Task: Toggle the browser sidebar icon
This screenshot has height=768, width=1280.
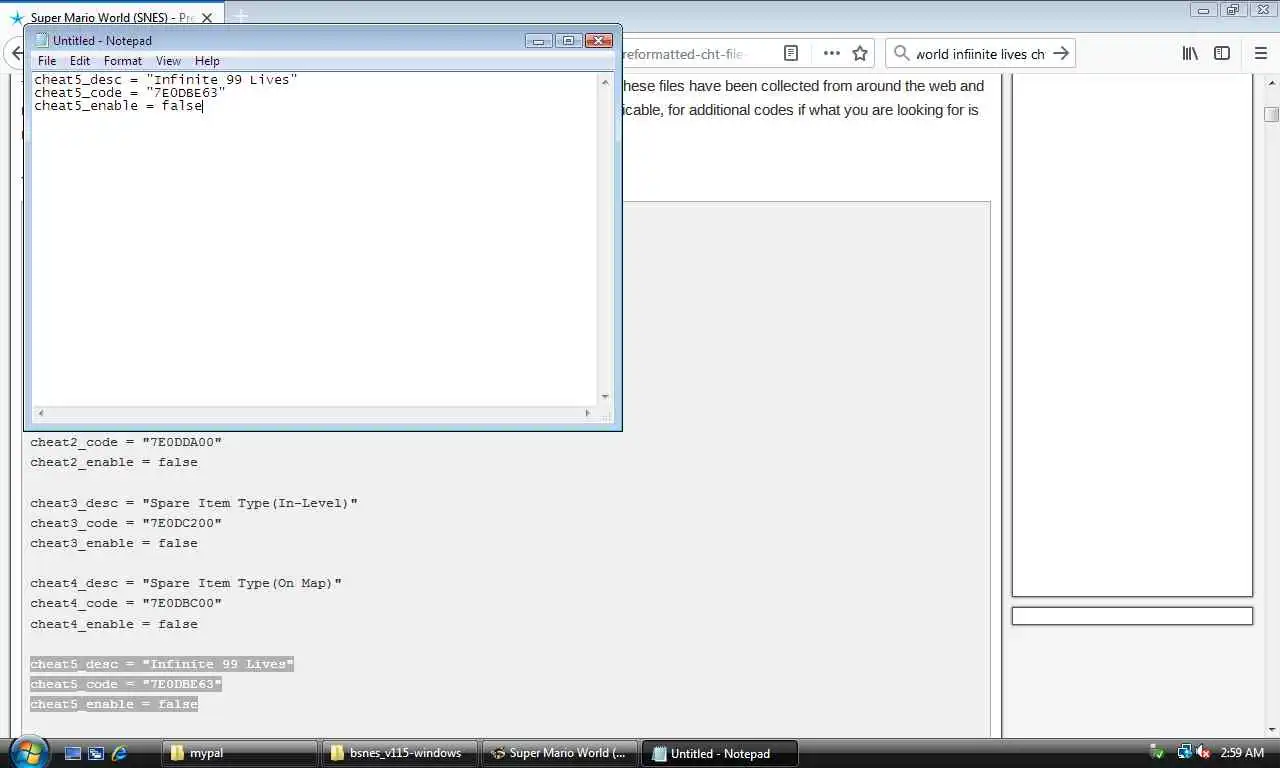Action: click(1222, 53)
